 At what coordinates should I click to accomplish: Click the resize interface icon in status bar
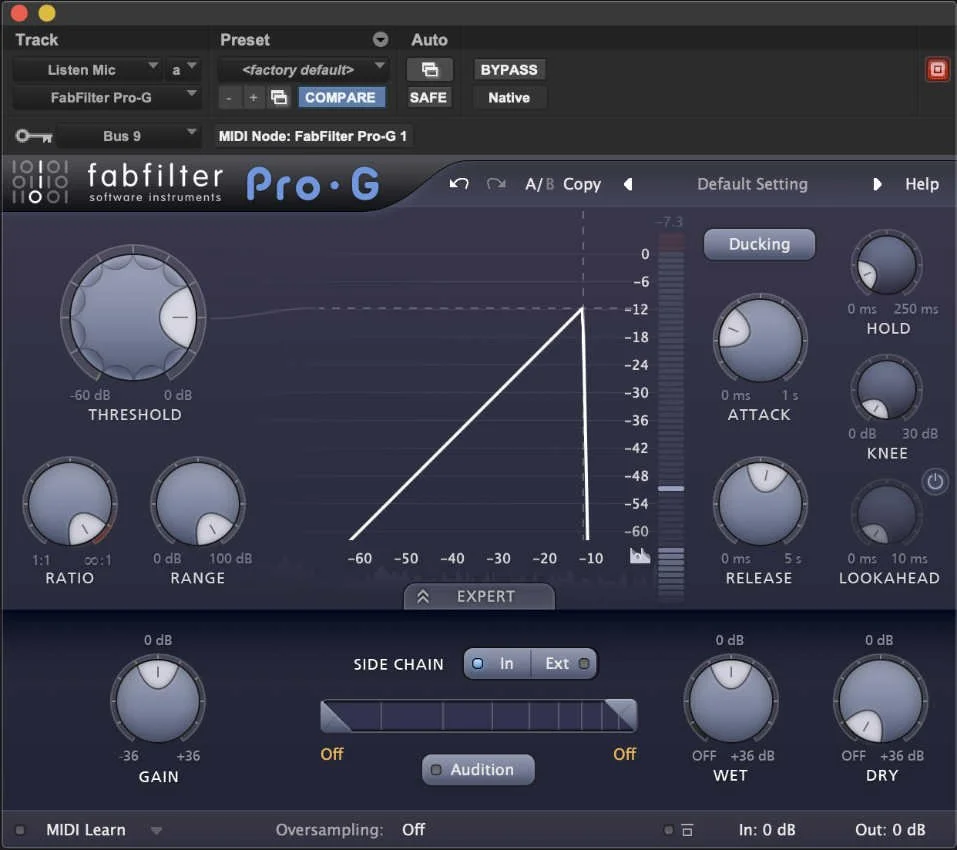(687, 830)
